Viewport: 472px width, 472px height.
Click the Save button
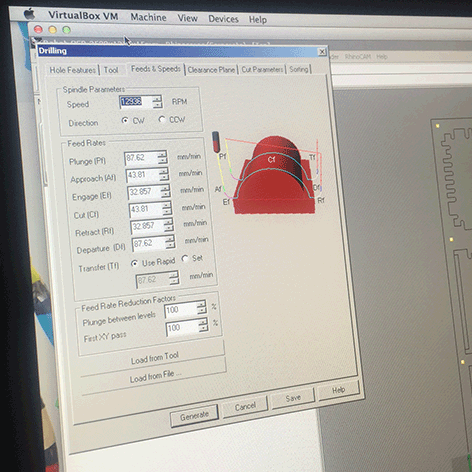click(293, 398)
